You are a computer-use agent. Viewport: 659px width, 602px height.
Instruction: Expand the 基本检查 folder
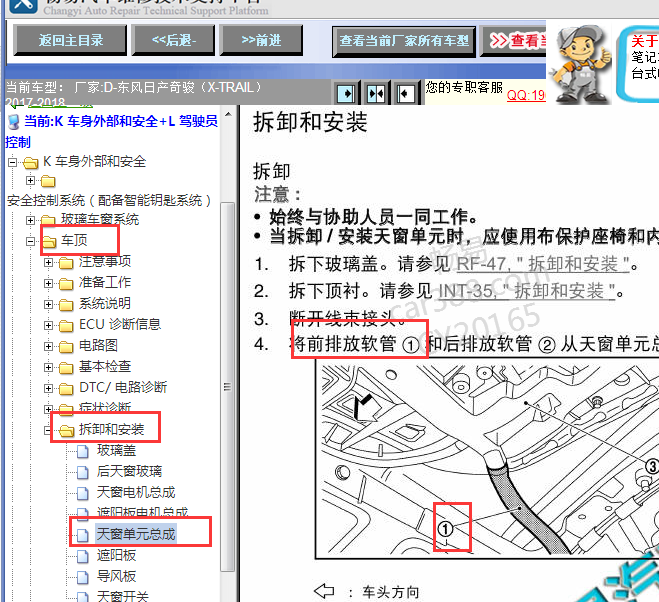click(x=48, y=367)
